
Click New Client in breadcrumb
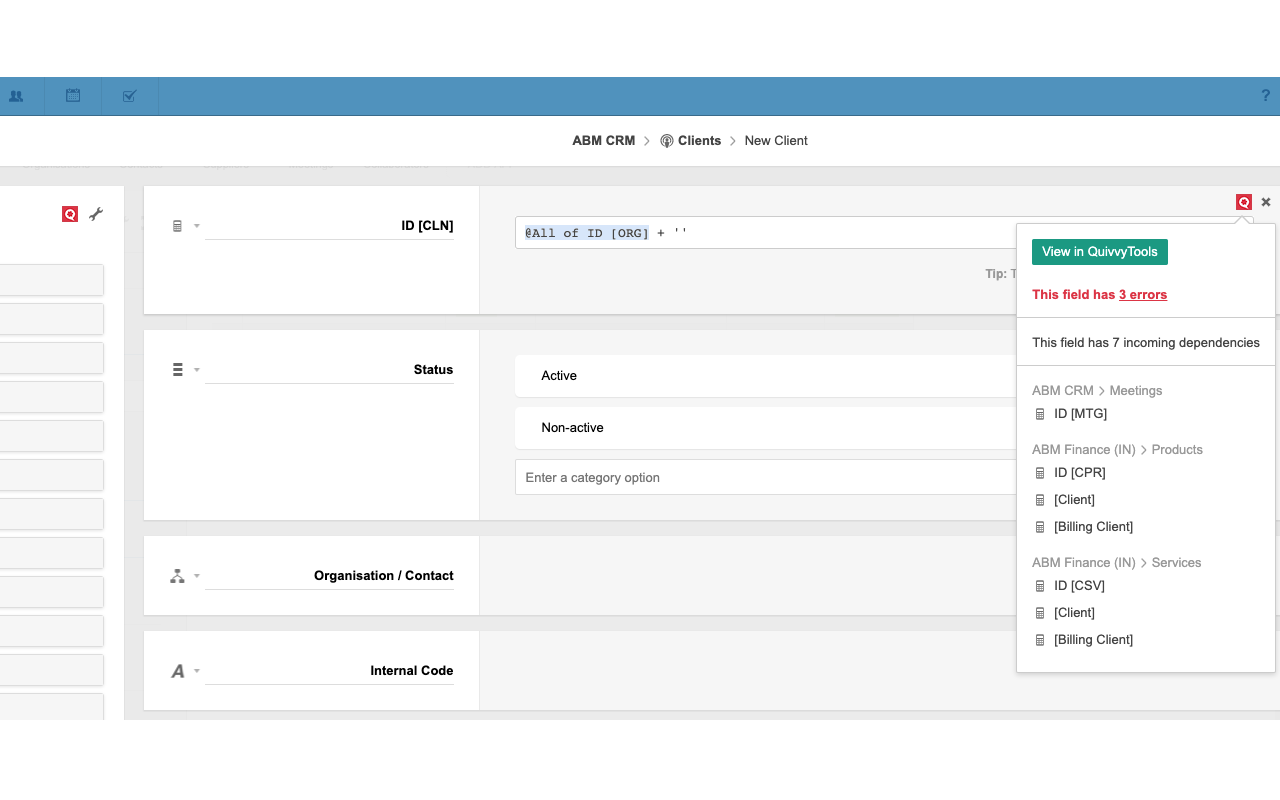[776, 141]
